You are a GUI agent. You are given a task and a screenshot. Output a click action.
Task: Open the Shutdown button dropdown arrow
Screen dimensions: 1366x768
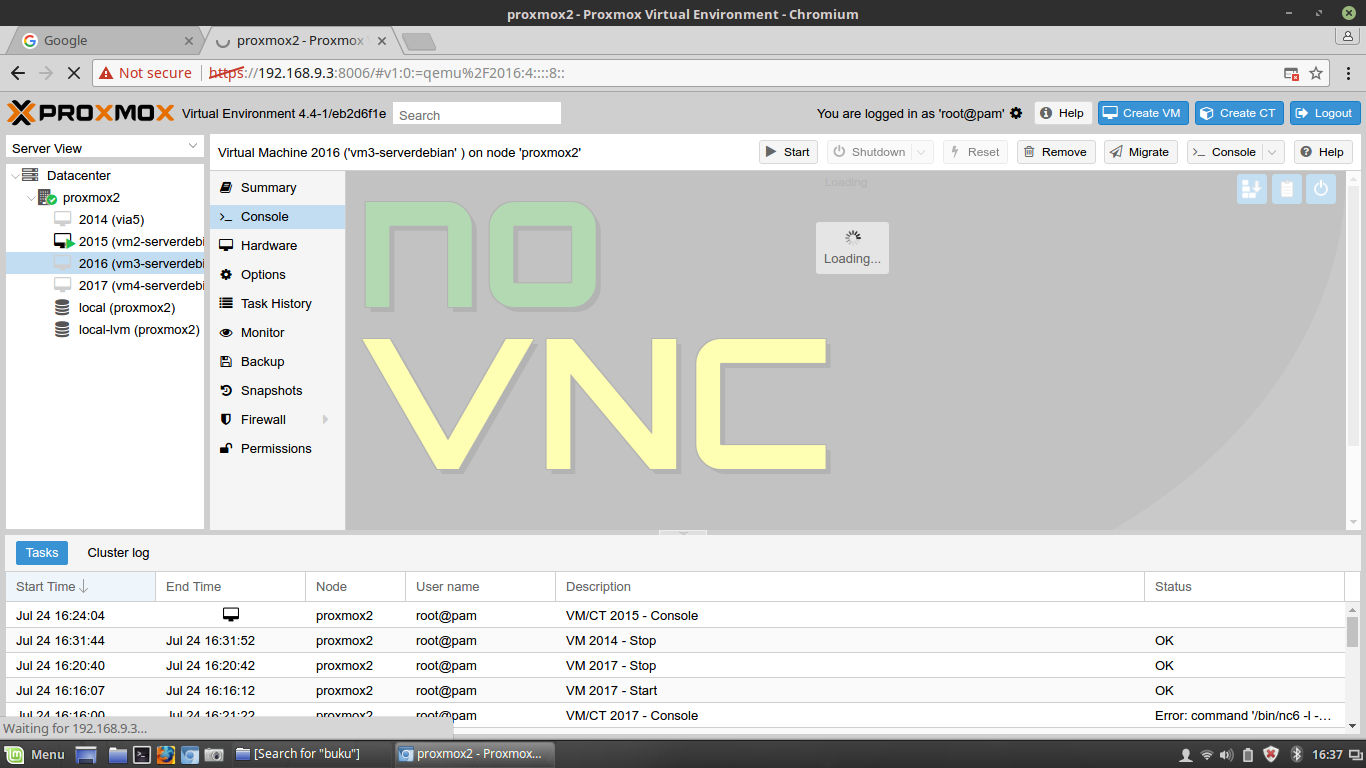pyautogui.click(x=923, y=152)
